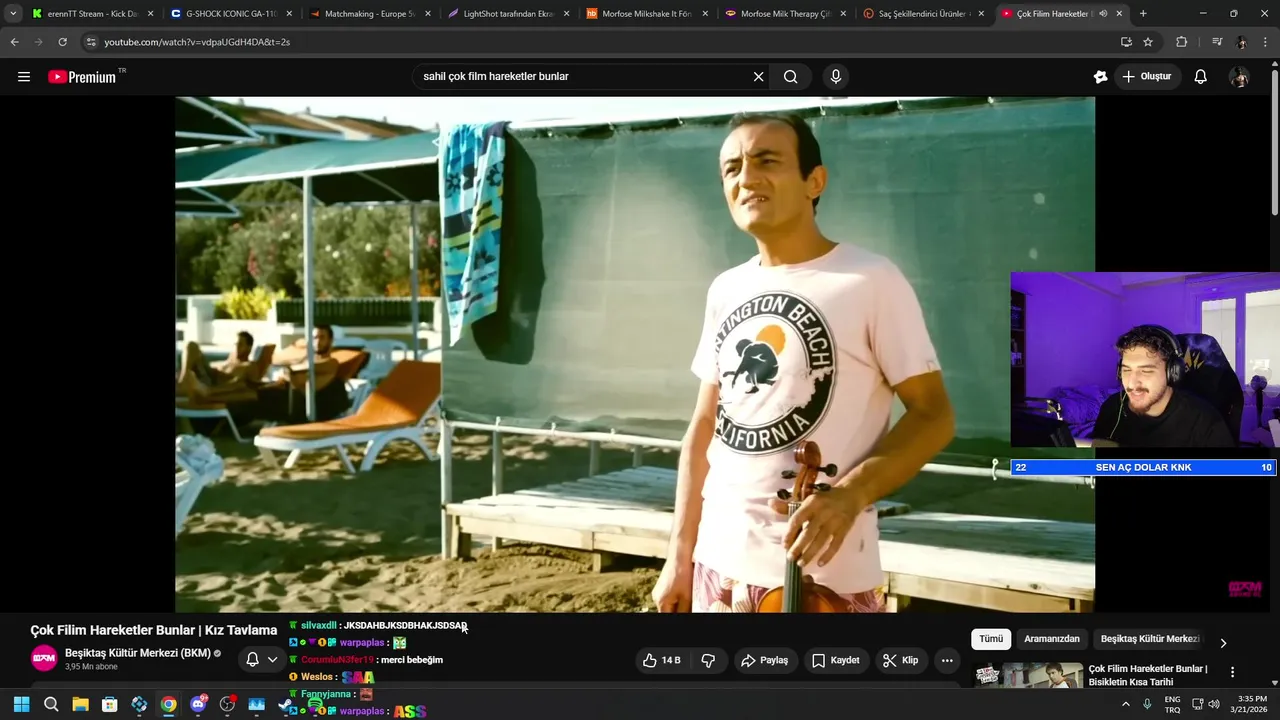Click the Oluştur create button
Screen dimensions: 1280x720
click(1147, 77)
